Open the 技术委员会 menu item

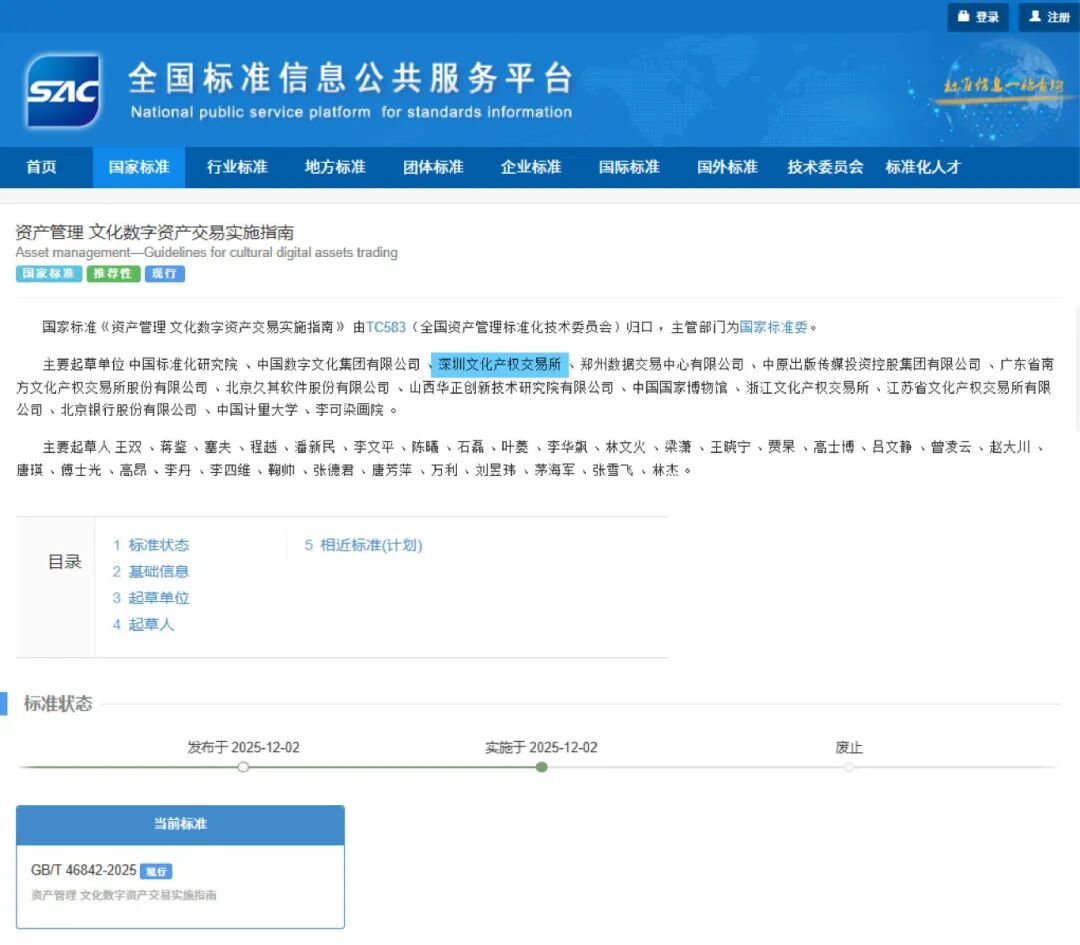point(825,167)
